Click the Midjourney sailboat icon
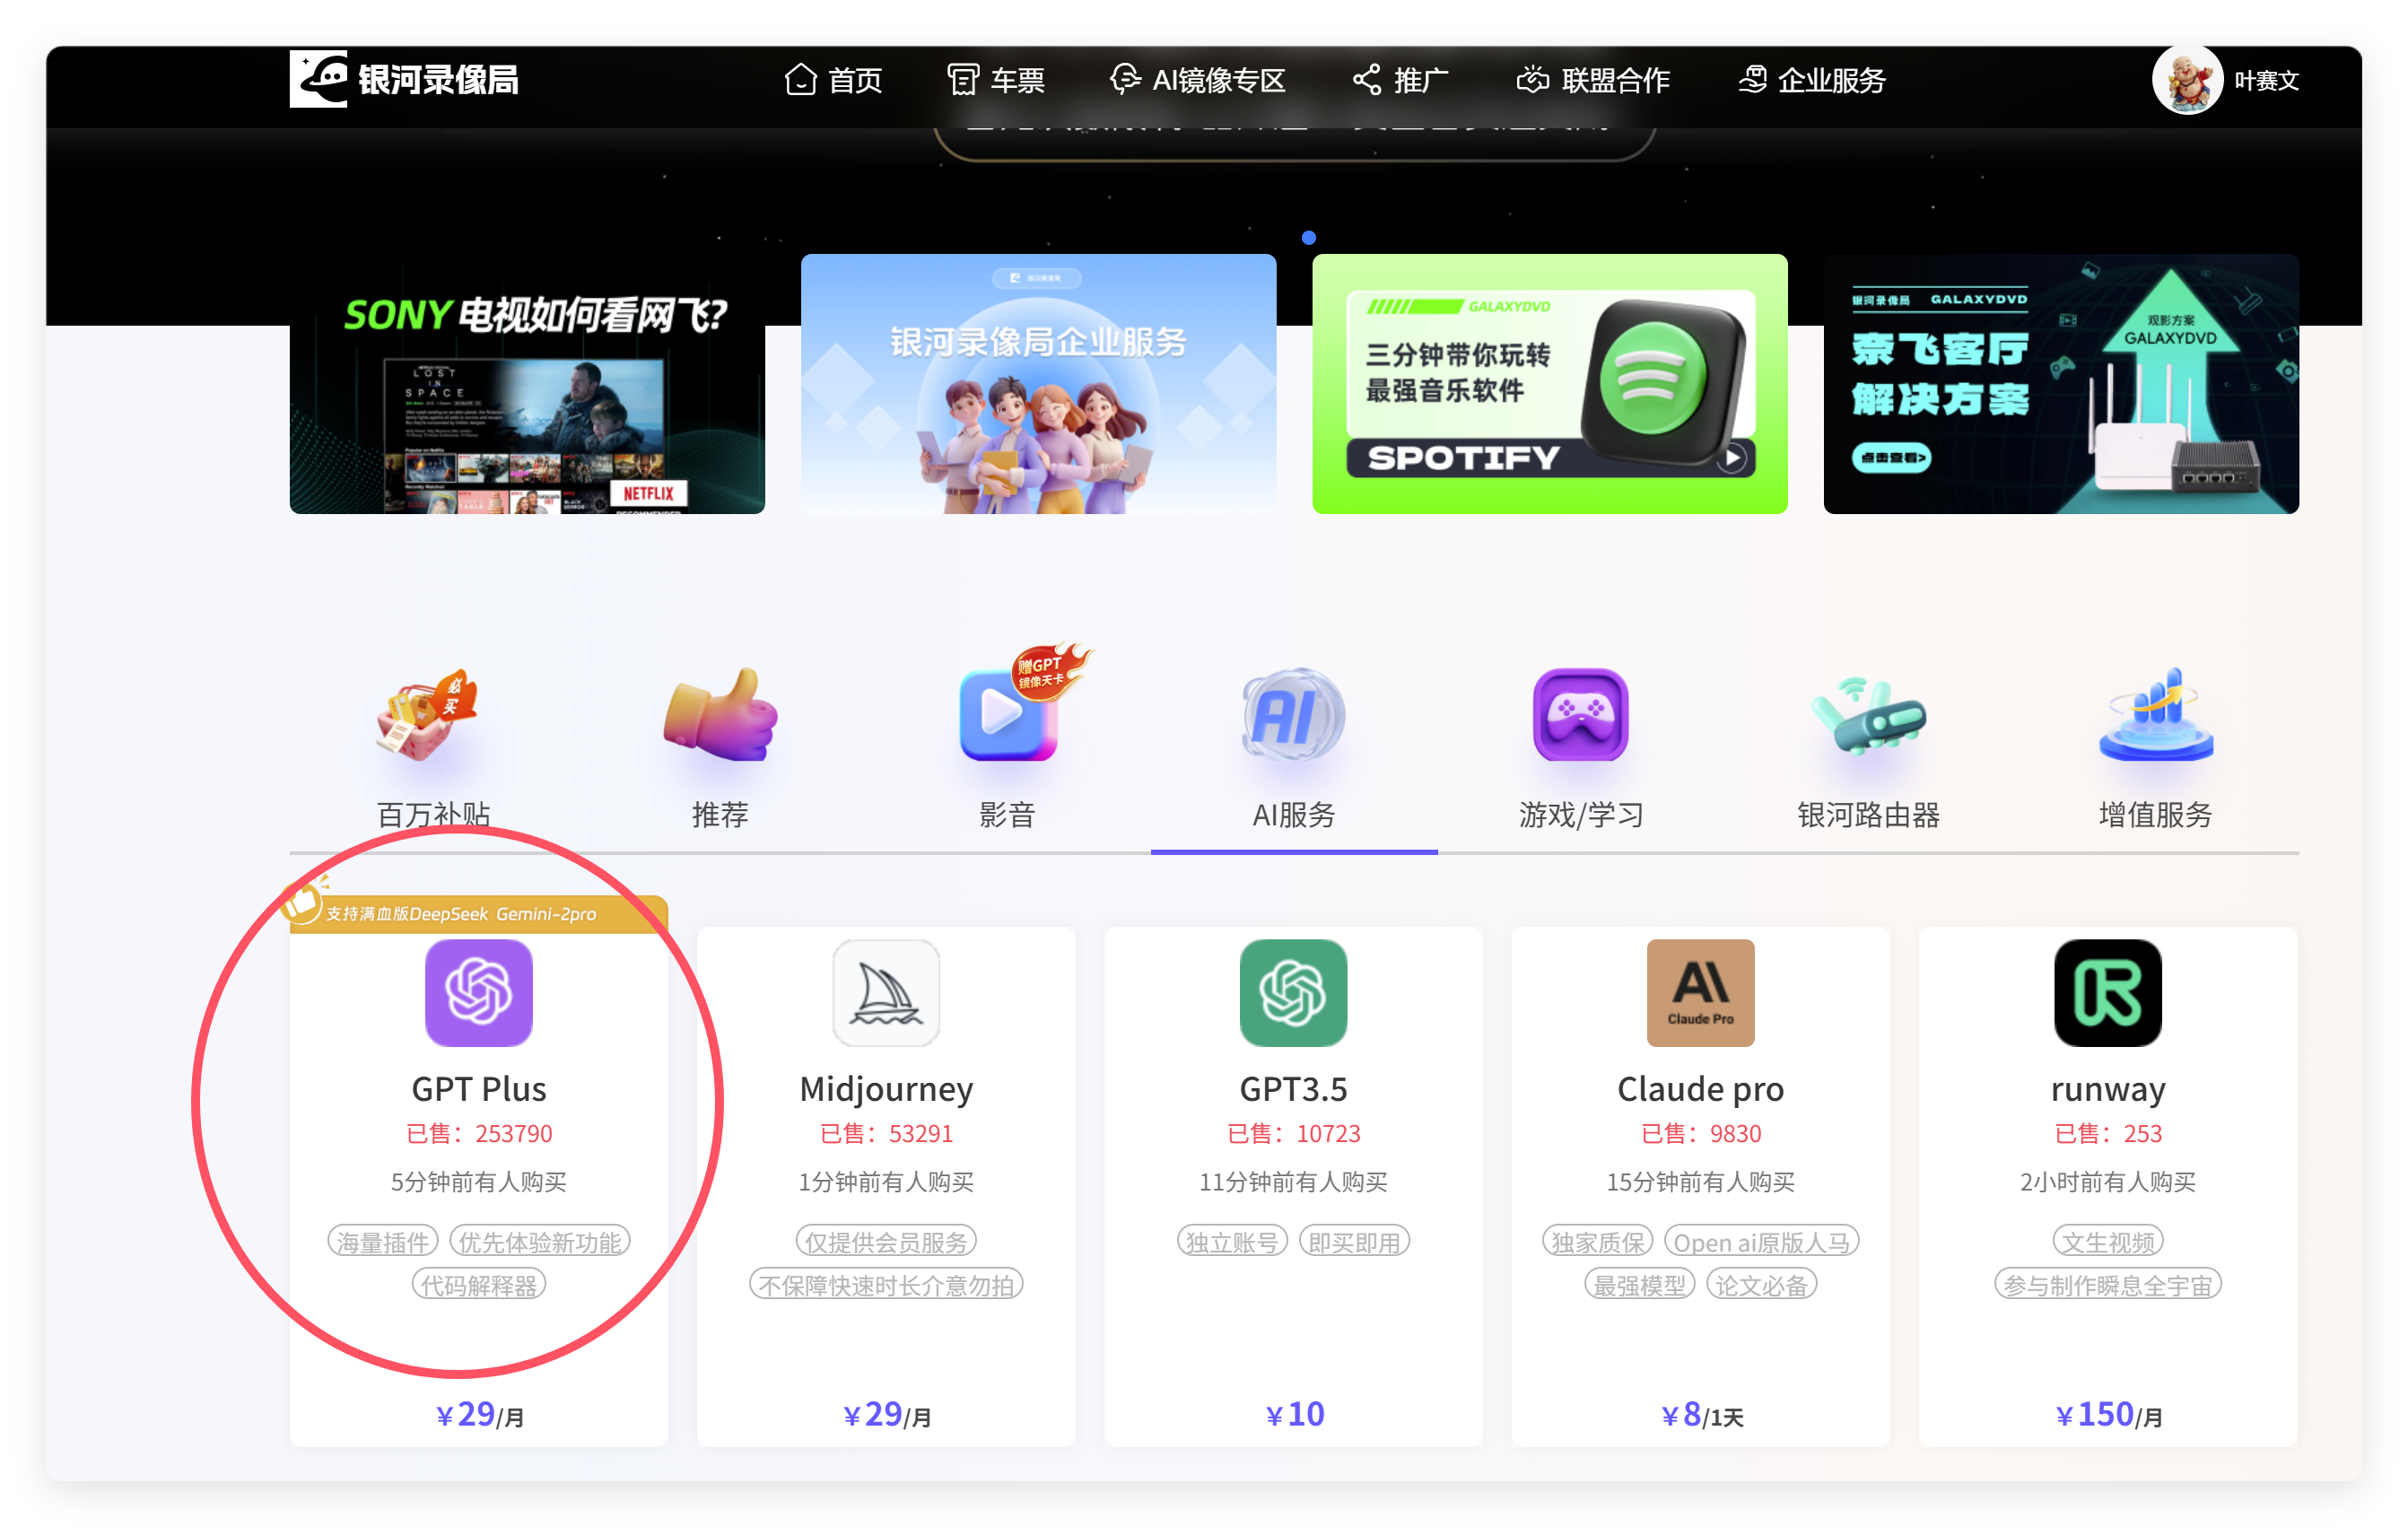Screen dimensions: 2408x1527 coord(886,993)
